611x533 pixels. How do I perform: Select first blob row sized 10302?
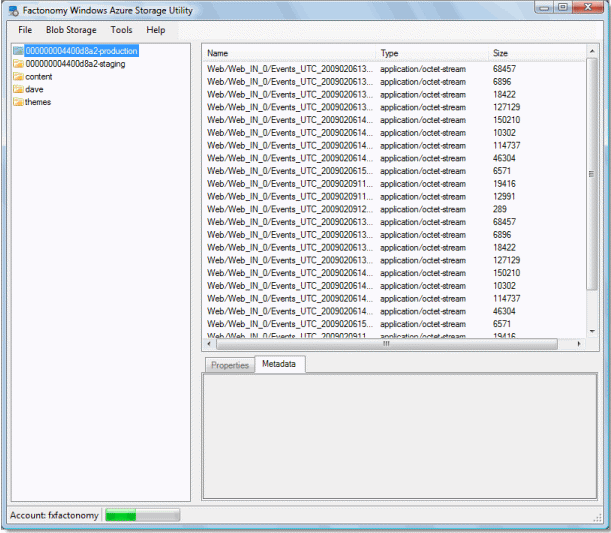tap(394, 133)
